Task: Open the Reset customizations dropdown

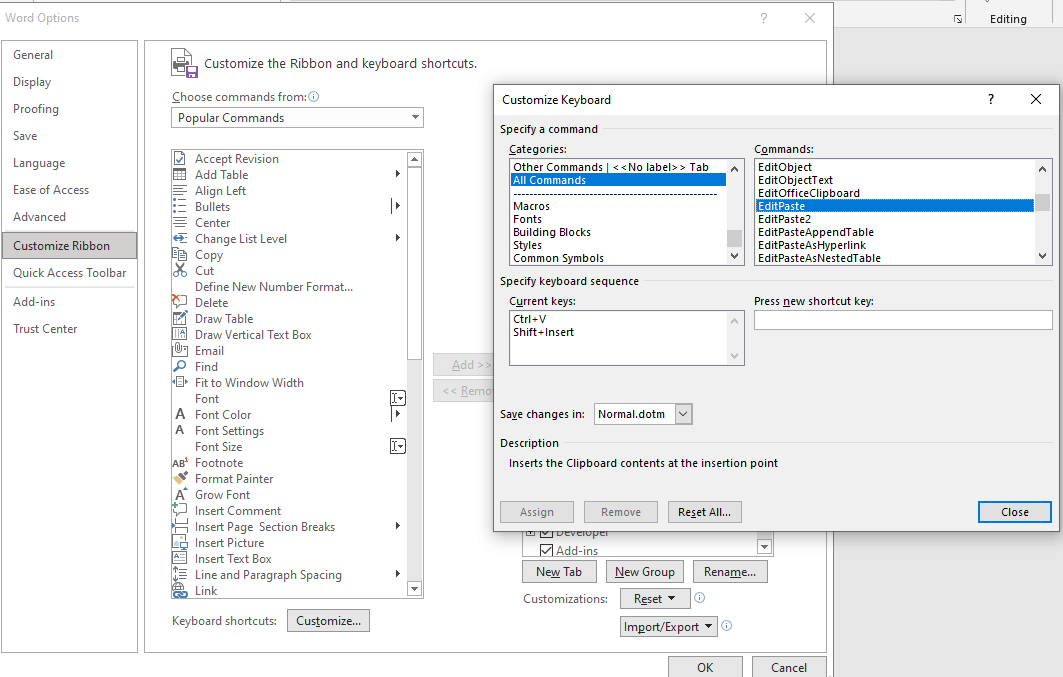Action: pyautogui.click(x=655, y=598)
